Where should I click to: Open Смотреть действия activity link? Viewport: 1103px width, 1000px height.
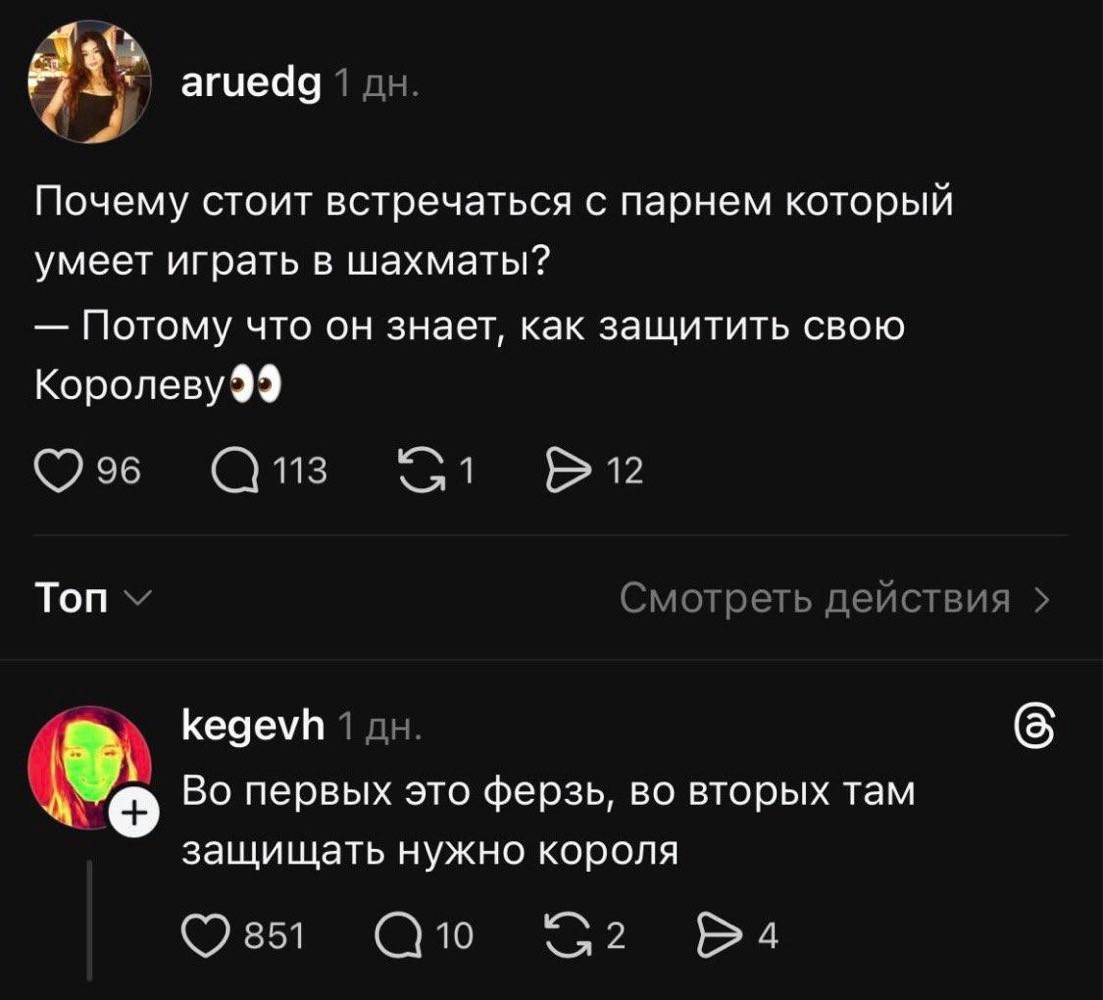click(834, 599)
